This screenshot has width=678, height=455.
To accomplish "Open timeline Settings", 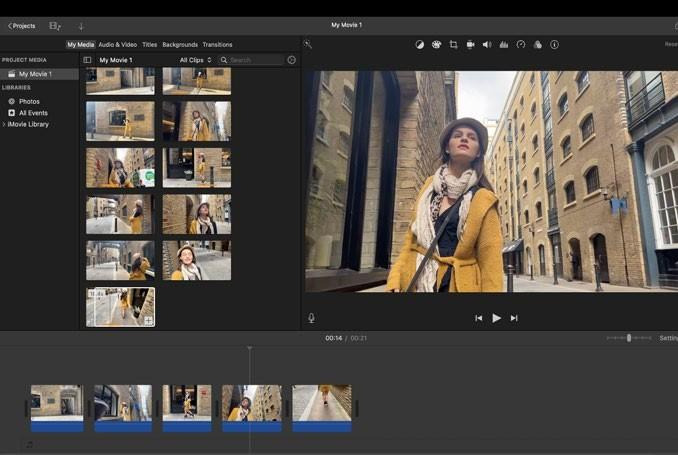I will 668,338.
